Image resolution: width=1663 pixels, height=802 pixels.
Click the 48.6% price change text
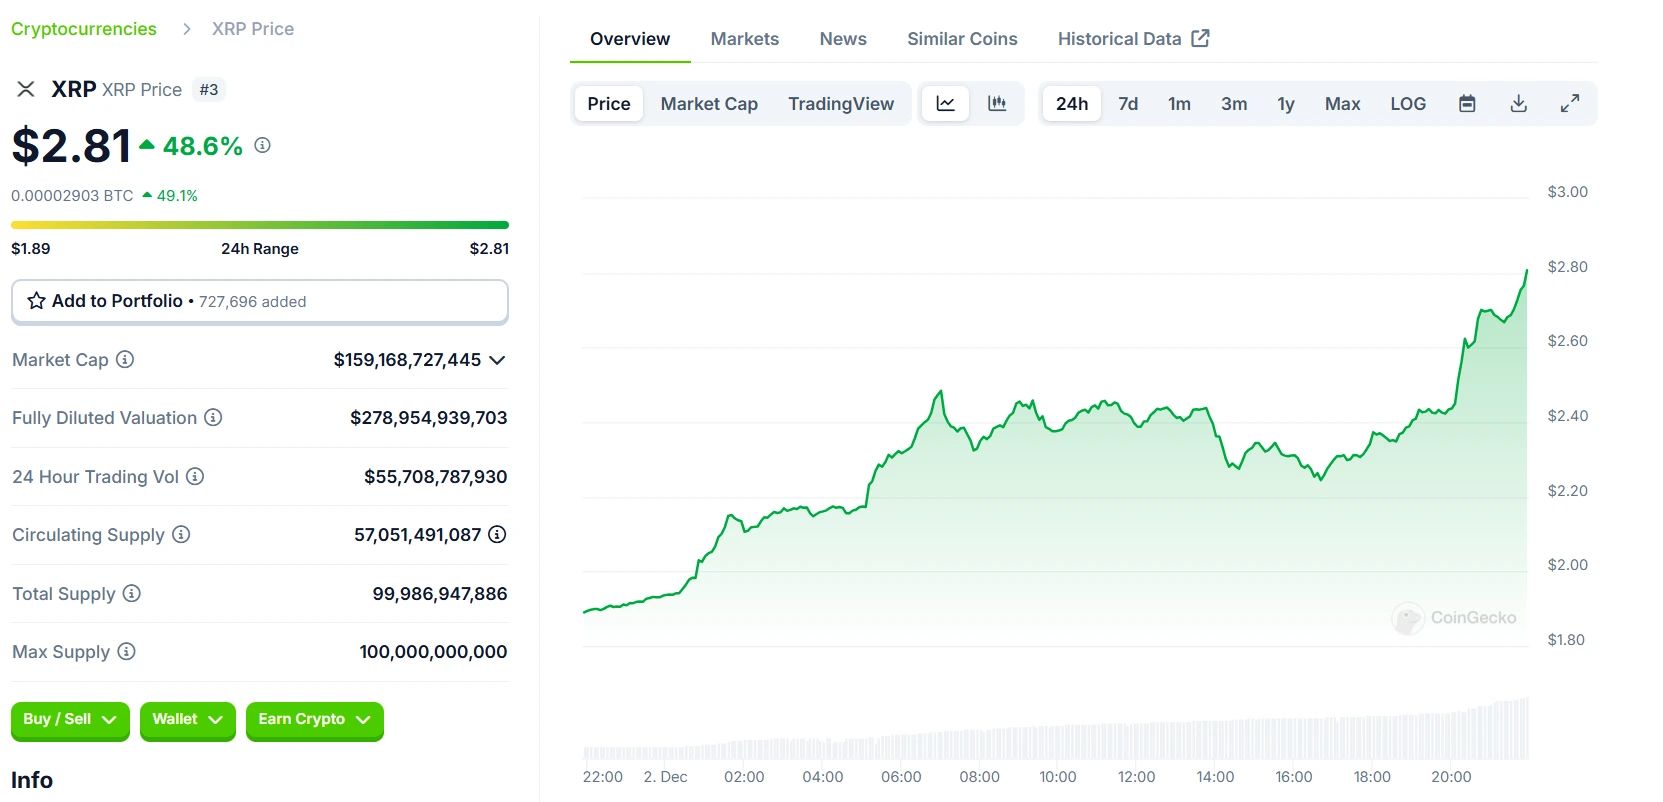(203, 146)
